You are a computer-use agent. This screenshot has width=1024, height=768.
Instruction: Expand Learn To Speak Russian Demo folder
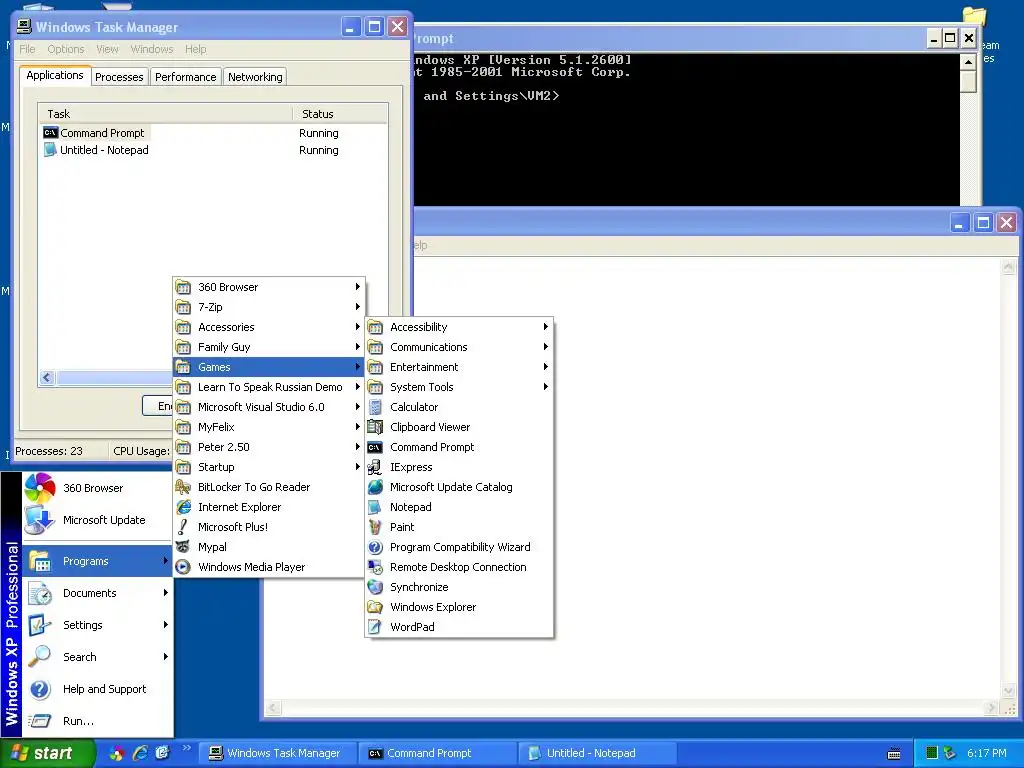(x=268, y=387)
